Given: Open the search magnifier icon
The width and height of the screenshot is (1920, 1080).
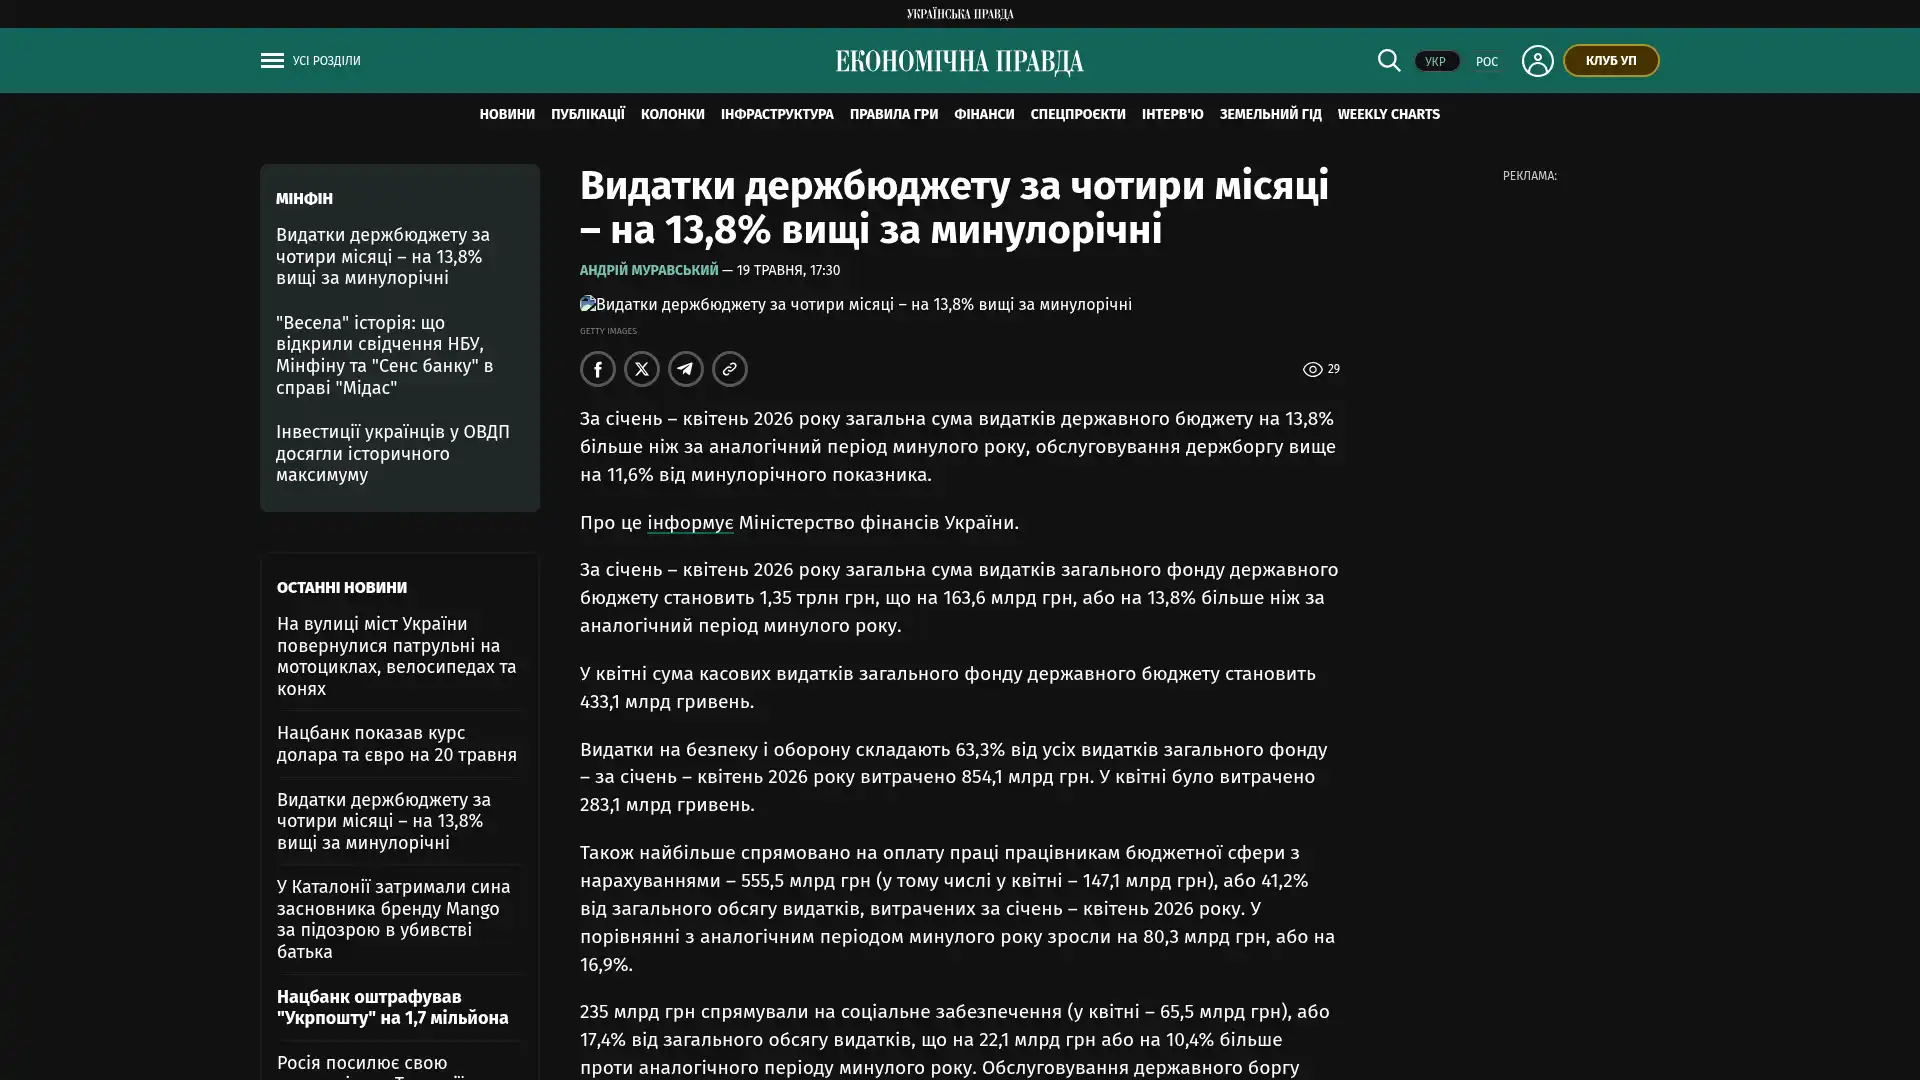Looking at the screenshot, I should (1388, 60).
